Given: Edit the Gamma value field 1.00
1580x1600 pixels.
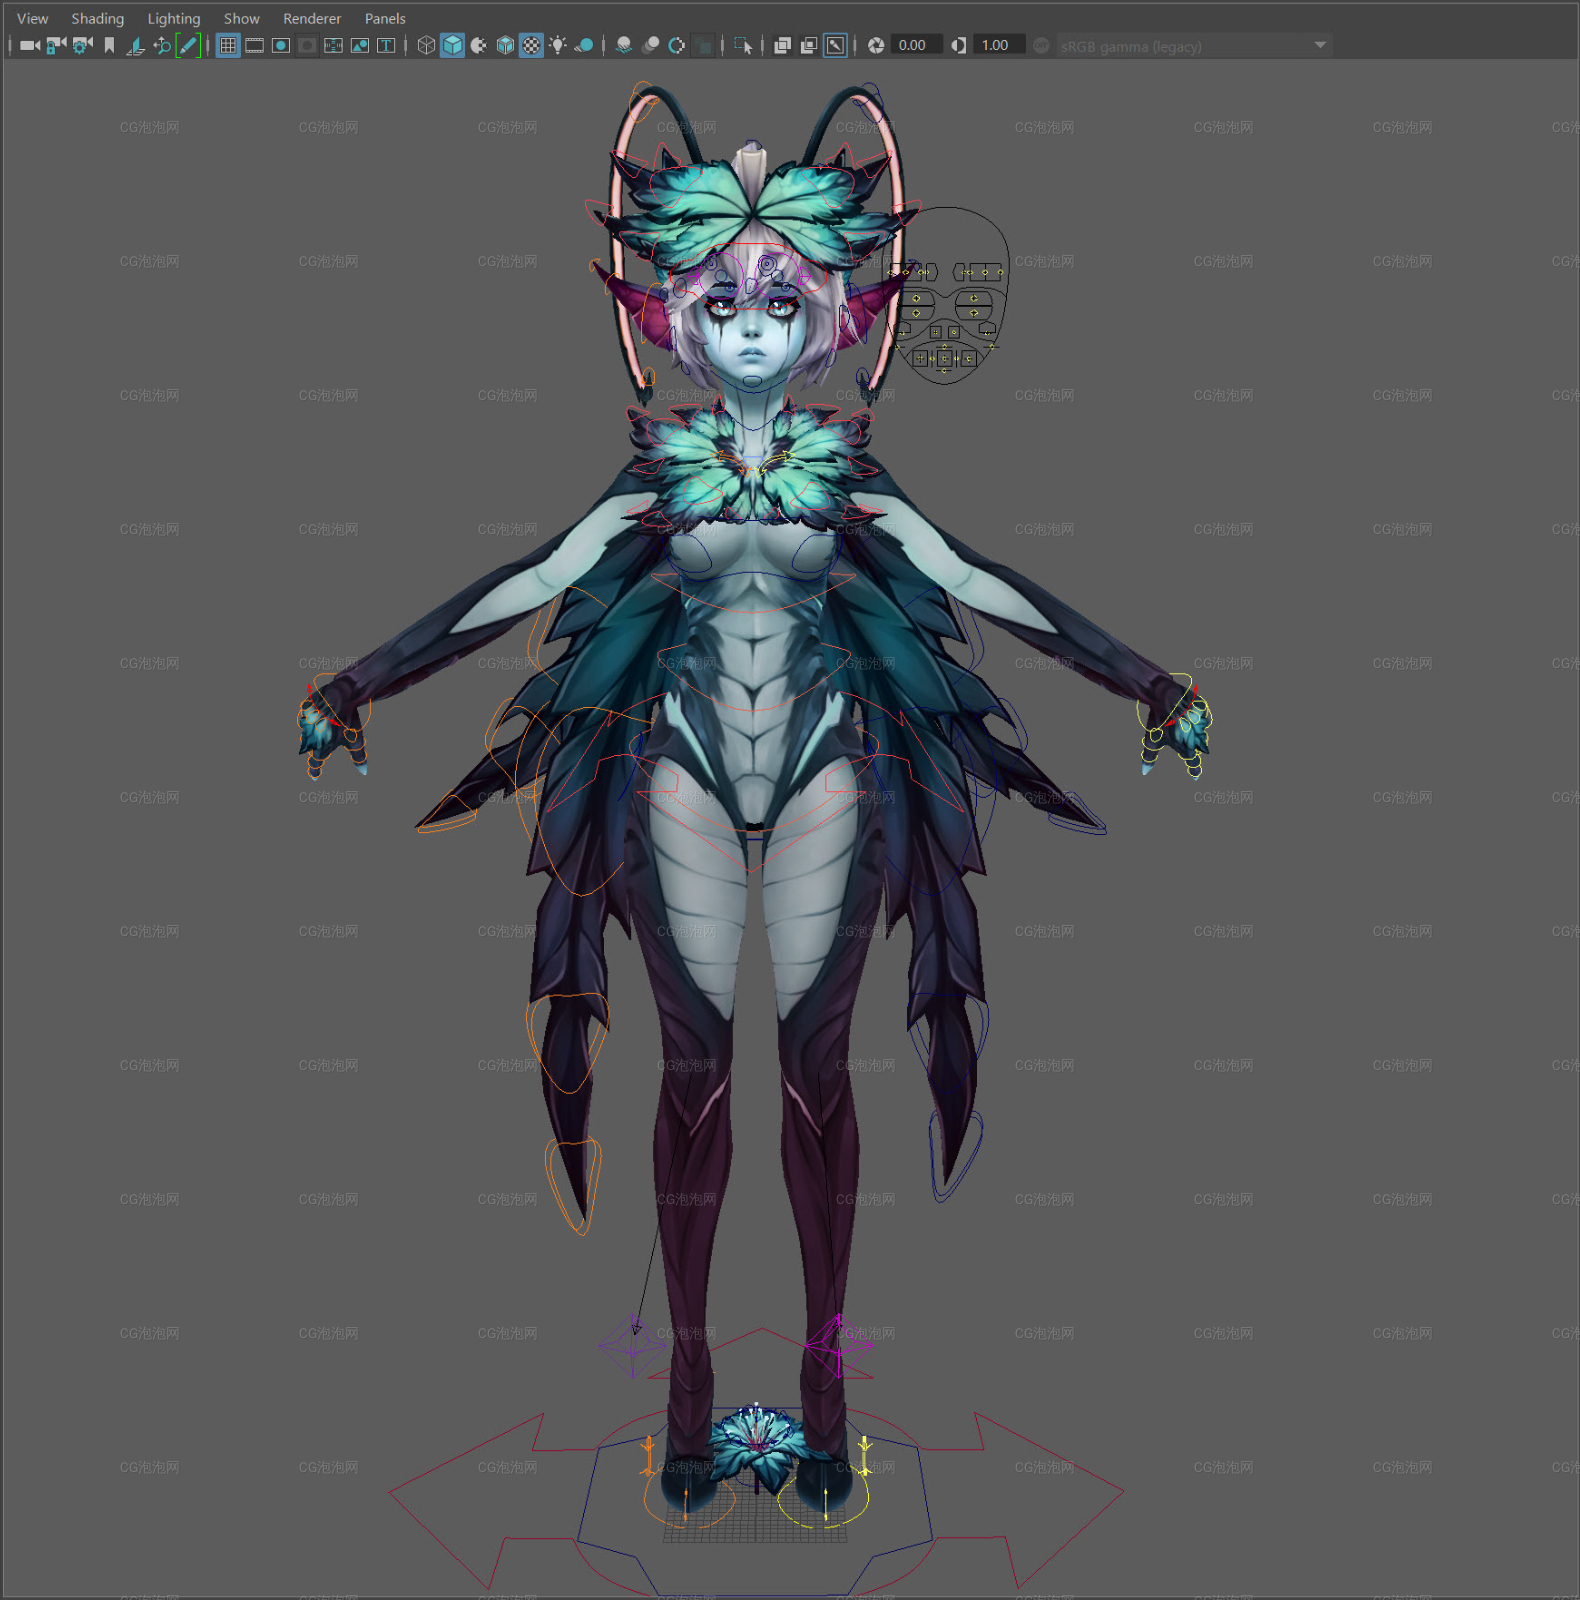Looking at the screenshot, I should pos(998,45).
